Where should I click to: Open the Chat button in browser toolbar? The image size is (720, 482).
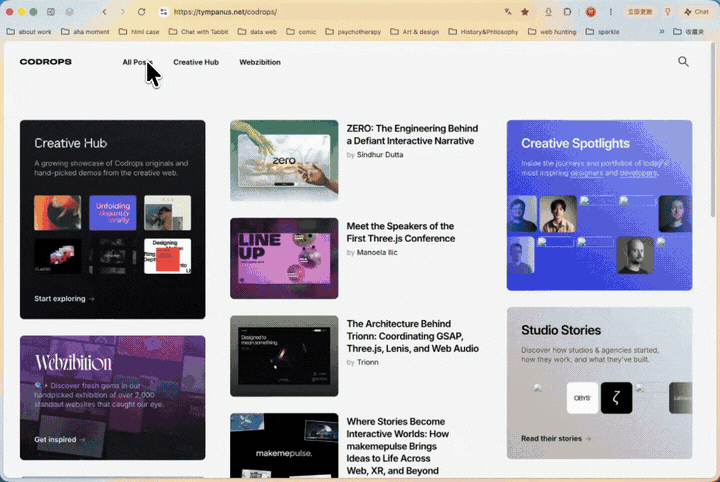(x=697, y=12)
